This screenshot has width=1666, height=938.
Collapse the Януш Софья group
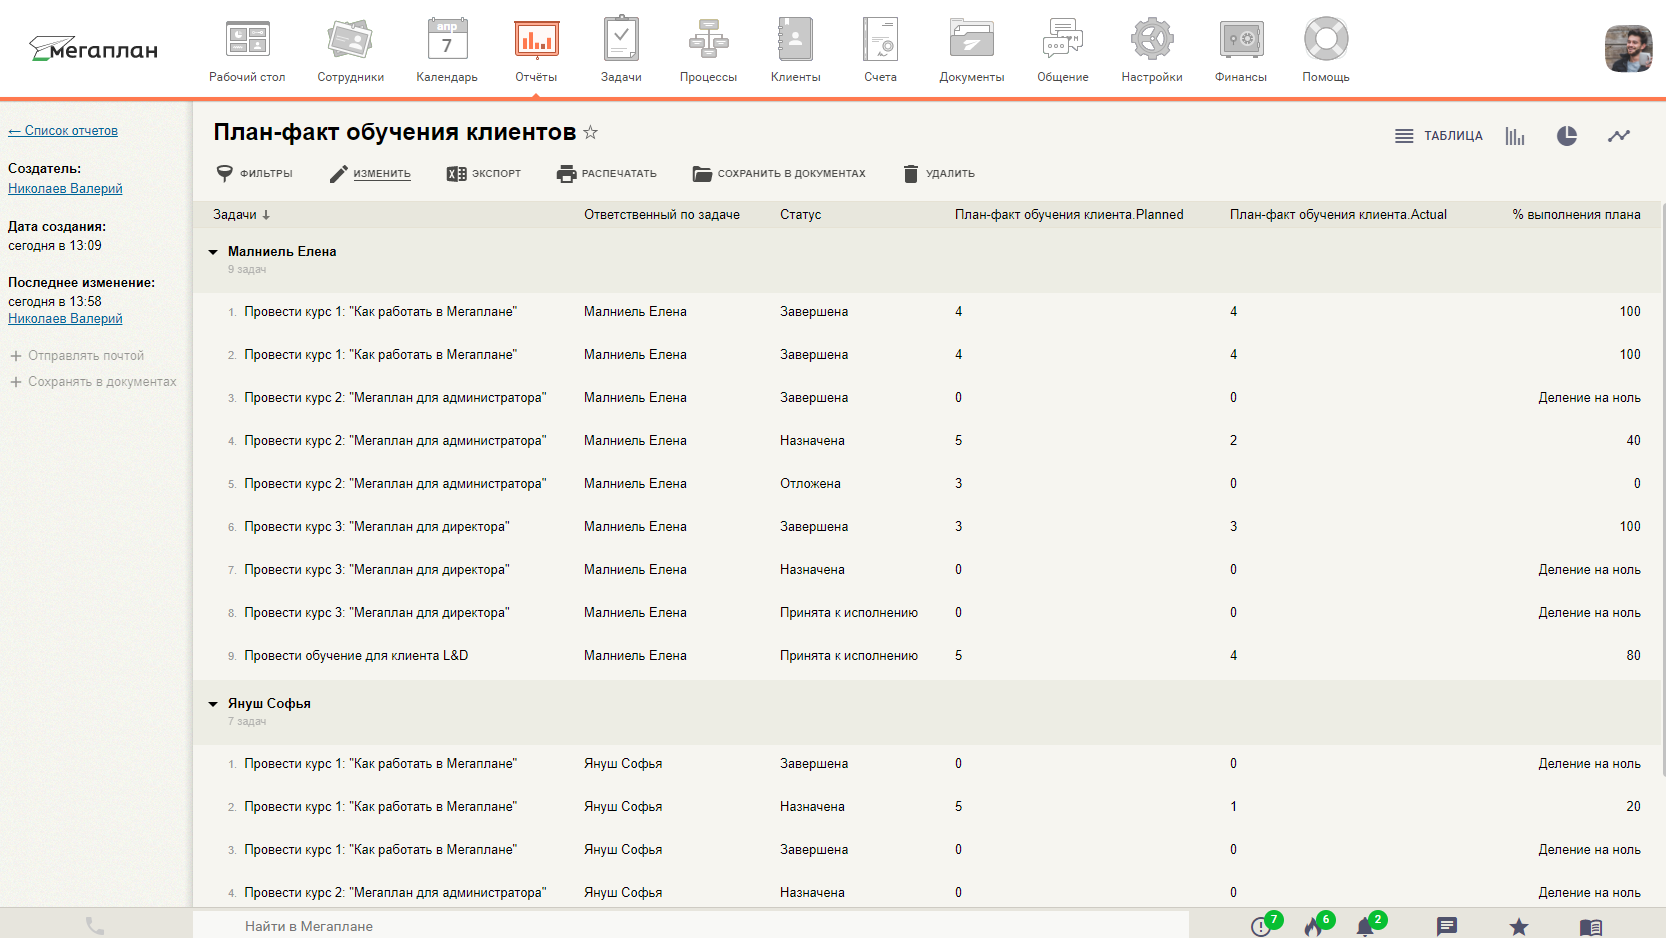(x=213, y=704)
